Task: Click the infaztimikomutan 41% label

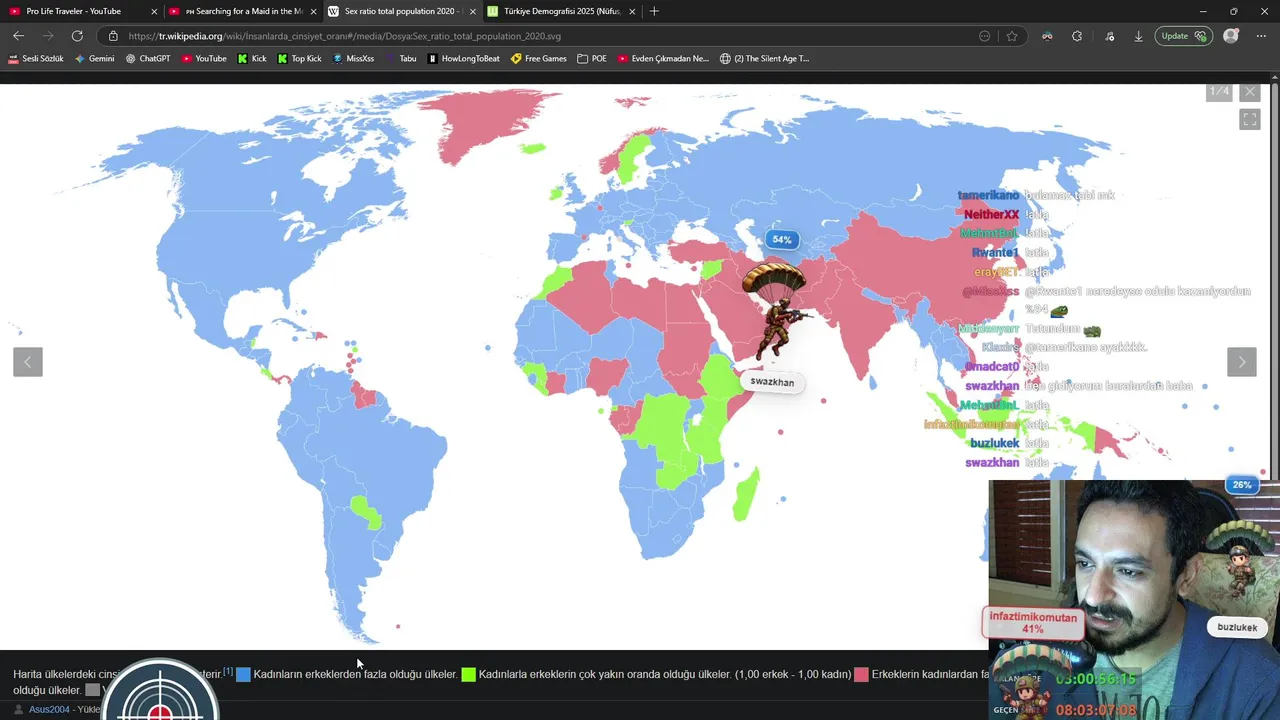Action: coord(1033,623)
